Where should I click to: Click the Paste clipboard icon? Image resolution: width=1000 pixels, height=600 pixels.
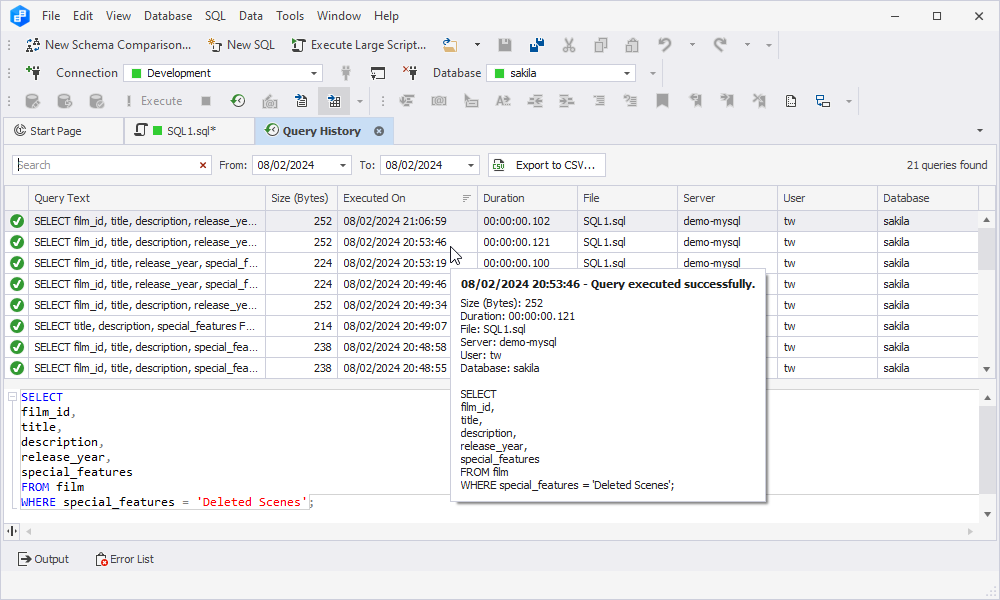point(632,45)
